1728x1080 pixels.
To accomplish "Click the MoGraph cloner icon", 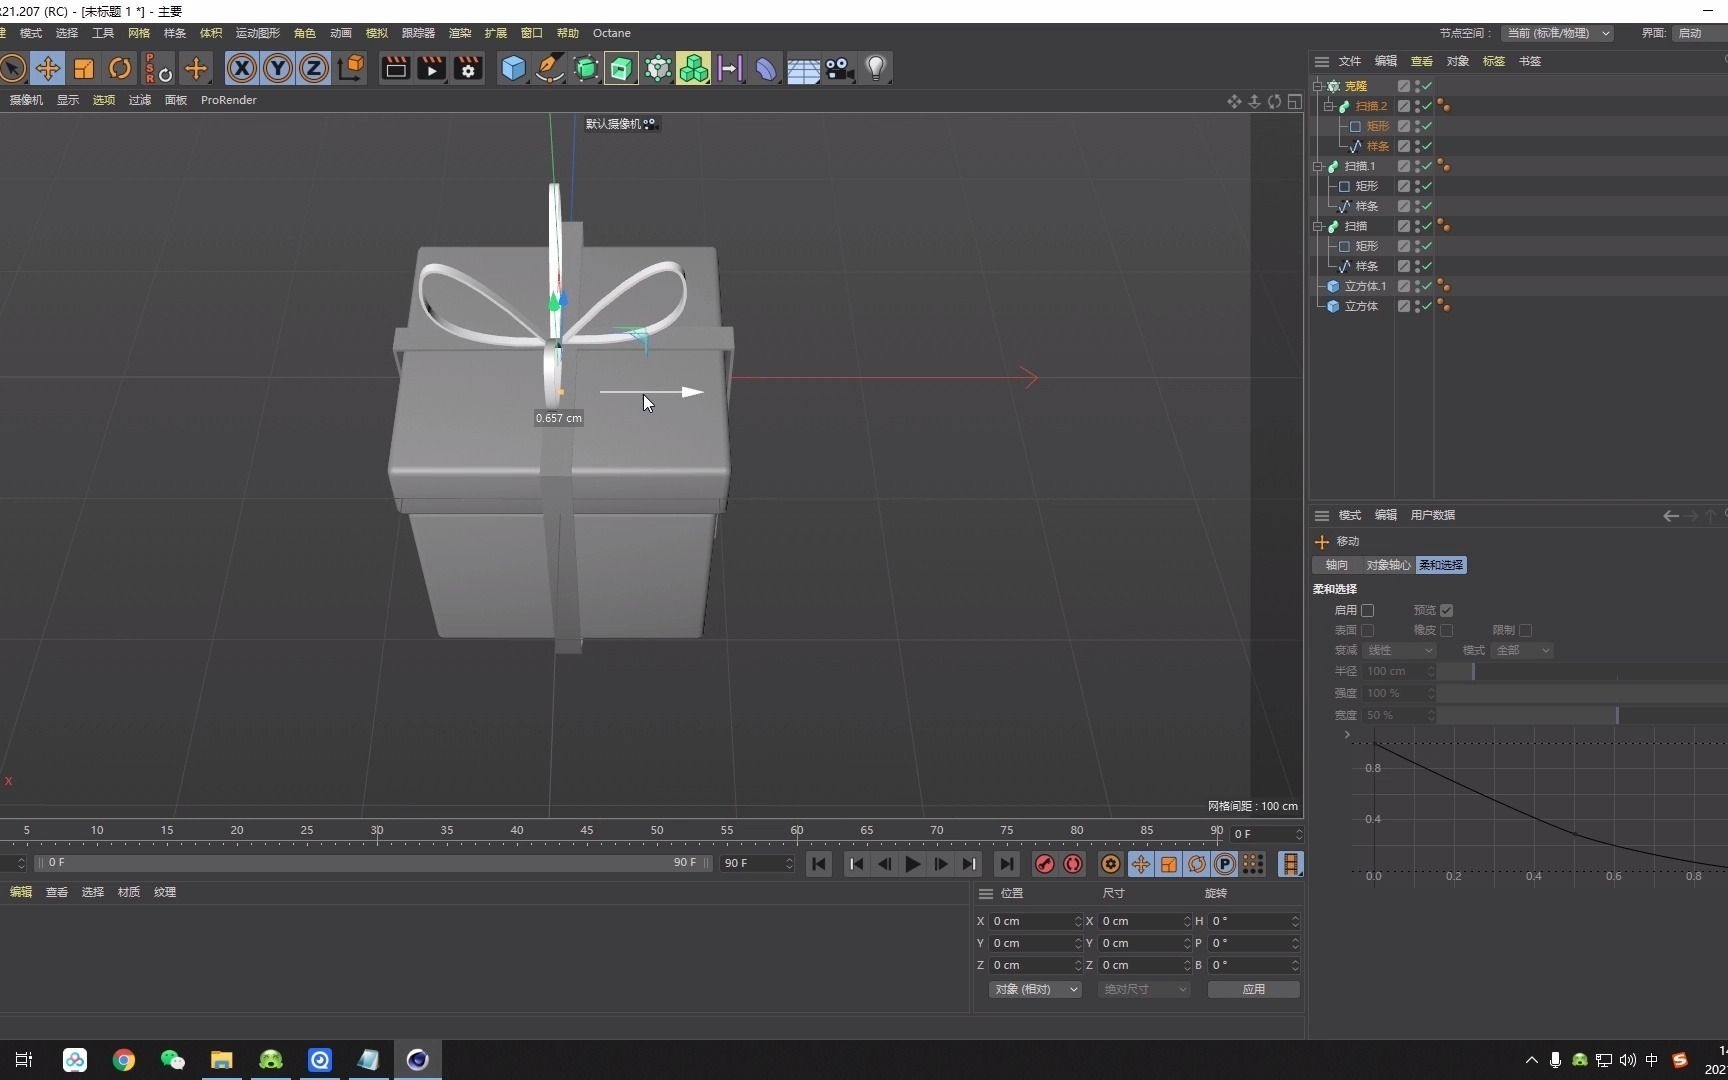I will (658, 68).
